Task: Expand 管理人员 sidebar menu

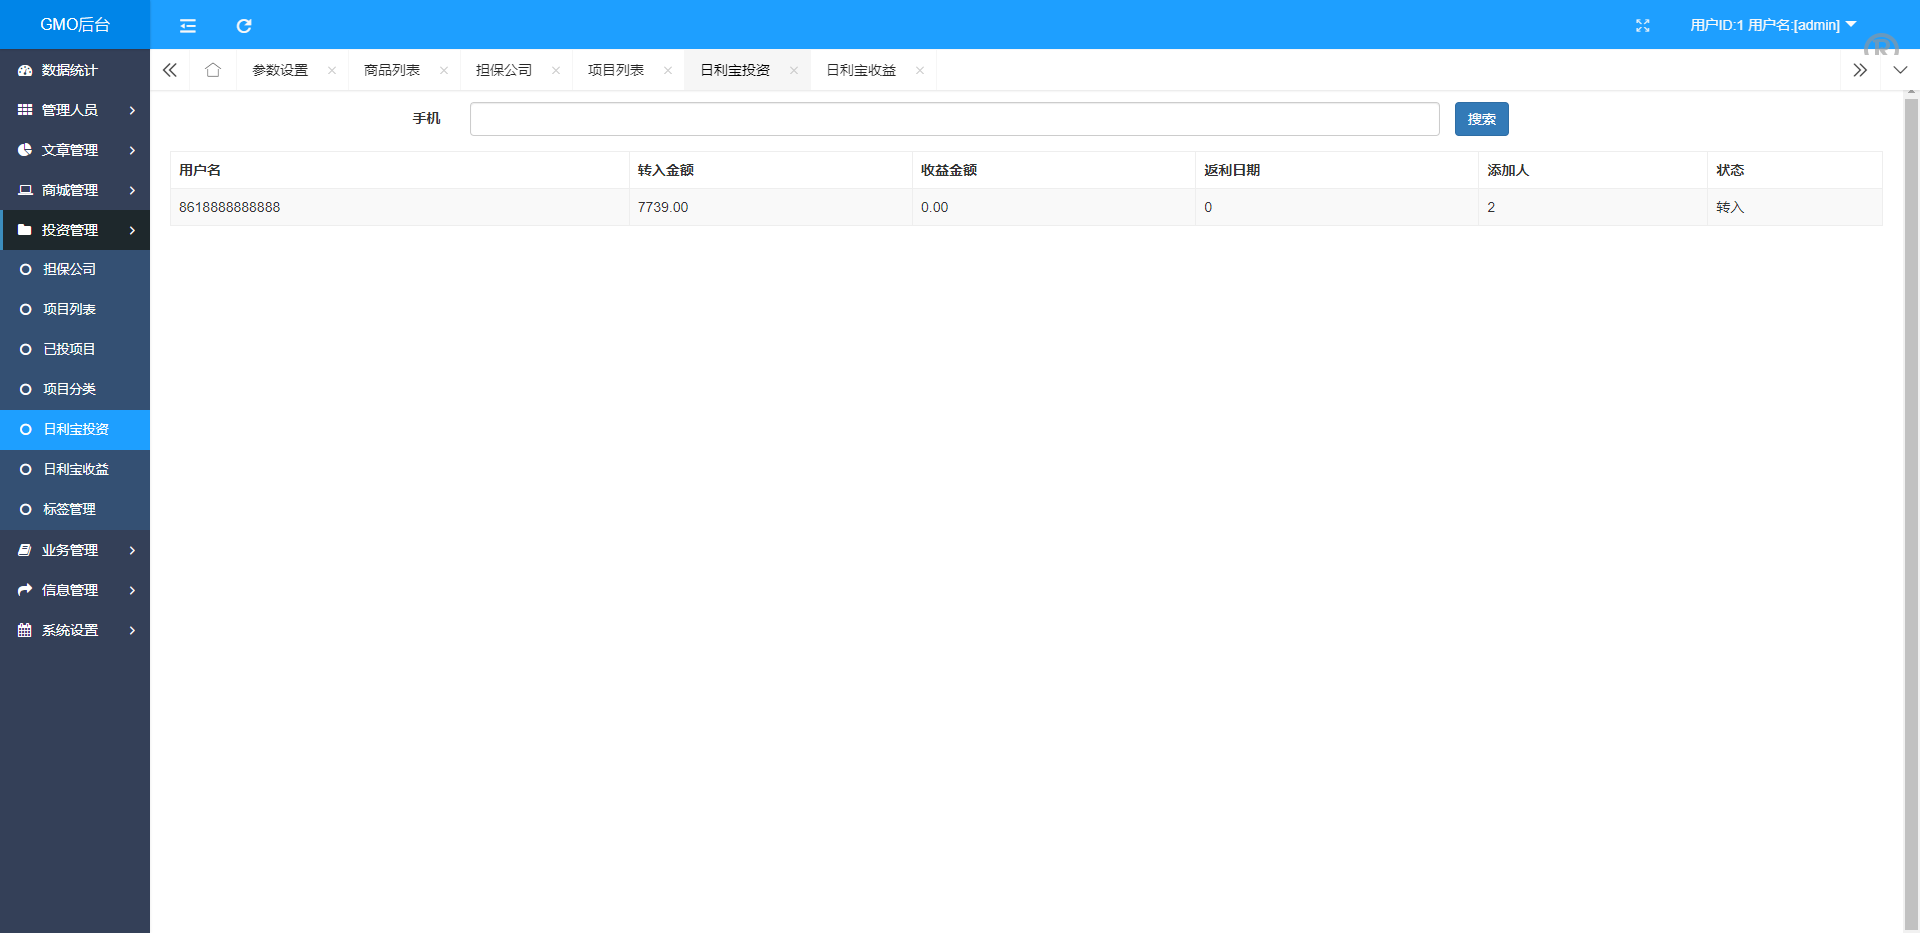Action: coord(75,110)
